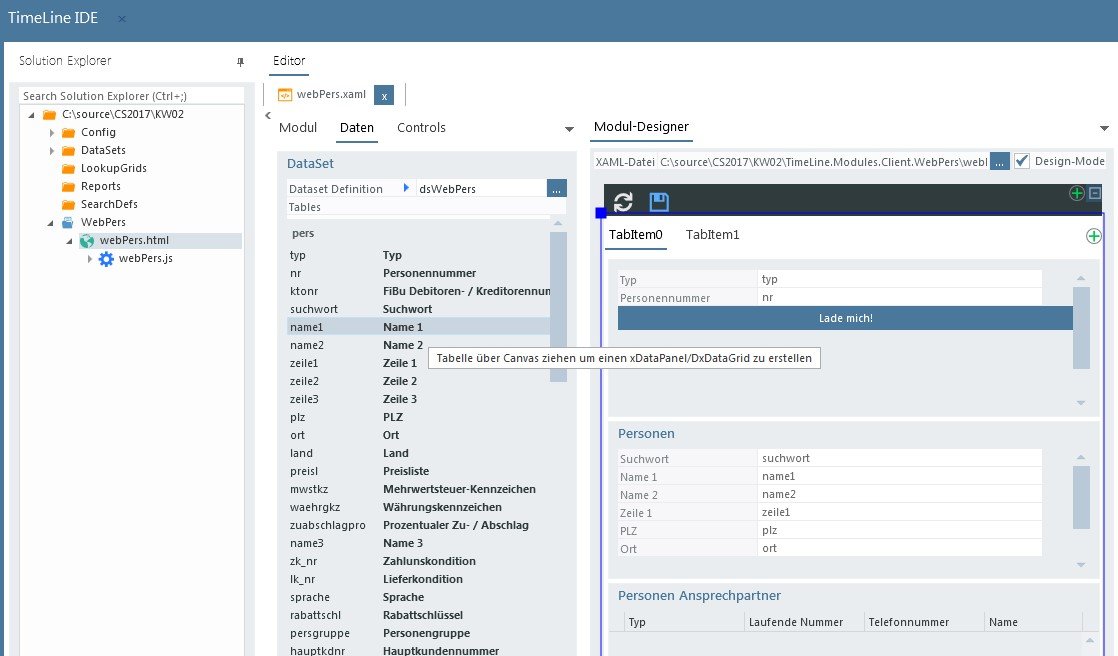Pin the Solution Explorer panel
1118x656 pixels.
click(240, 62)
